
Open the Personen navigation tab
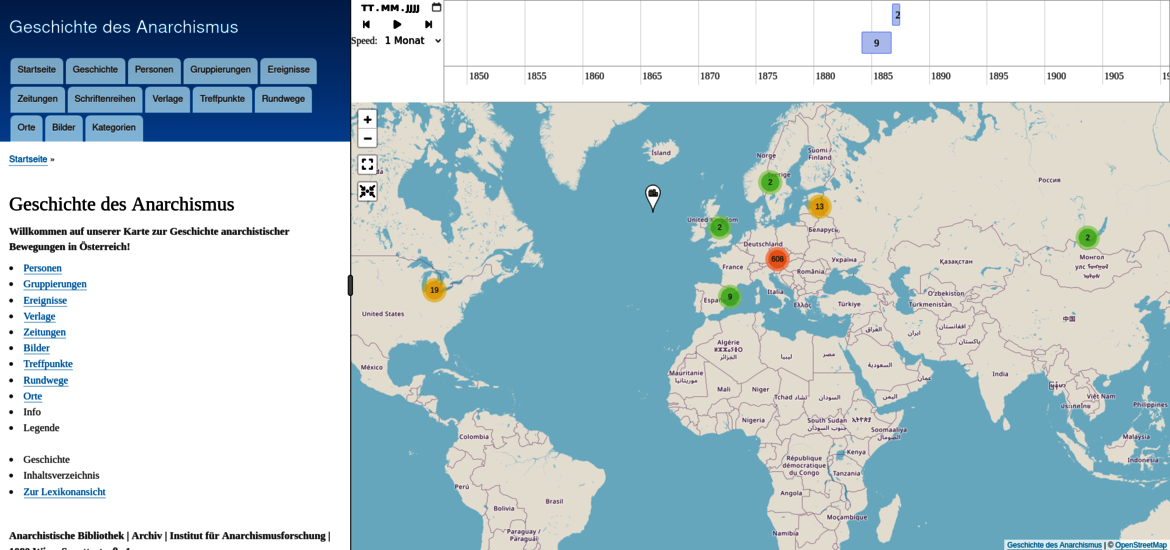[154, 70]
